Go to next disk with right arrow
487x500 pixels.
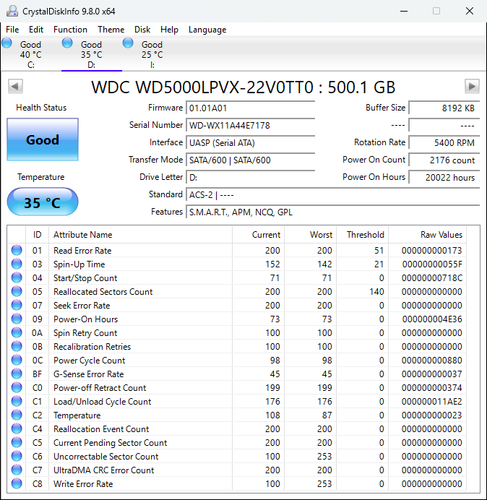tap(472, 87)
